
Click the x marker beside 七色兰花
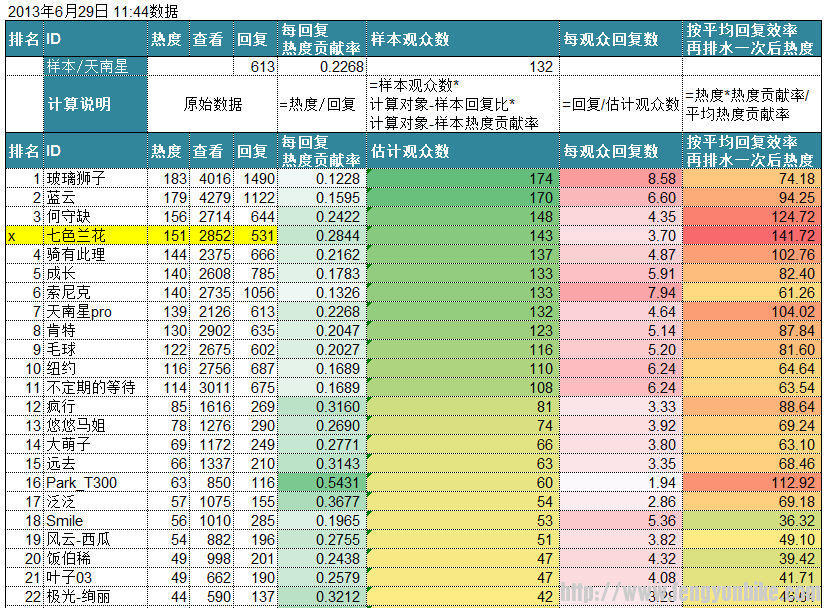tap(12, 236)
